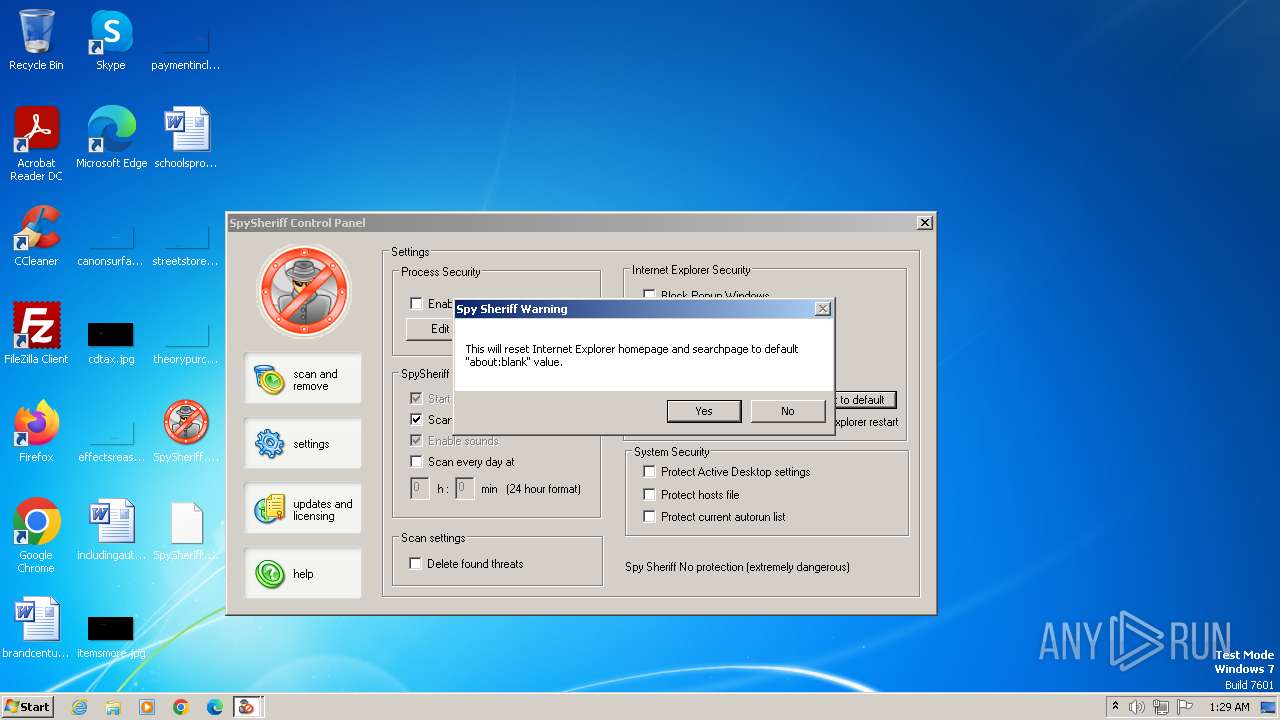Open brandcentu Word document icon
The width and height of the screenshot is (1280, 720).
(36, 628)
